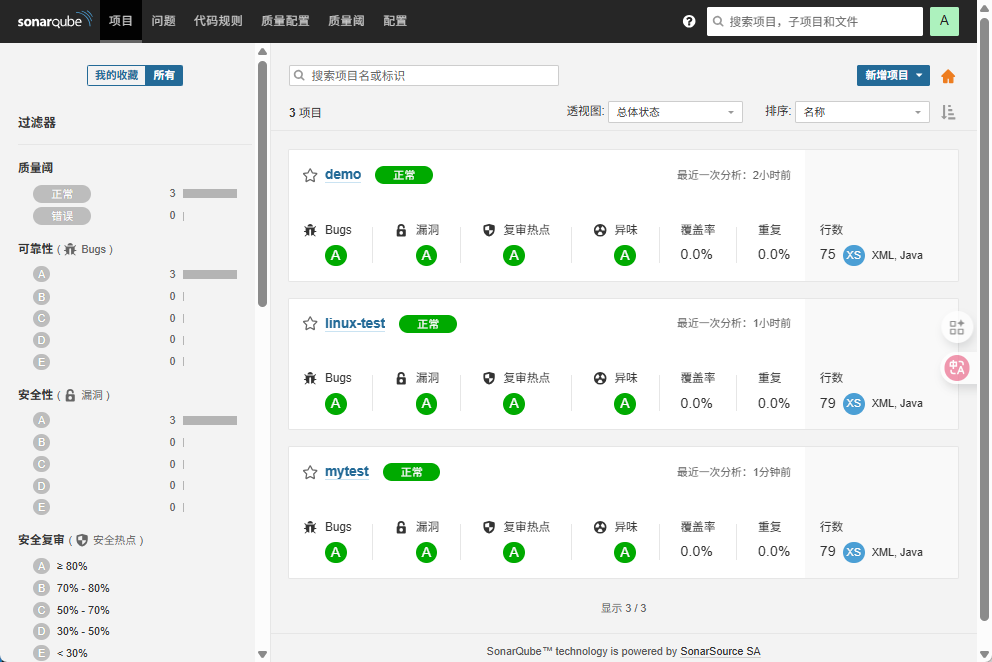992x662 pixels.
Task: Click the pink translate floating icon
Action: (x=957, y=368)
